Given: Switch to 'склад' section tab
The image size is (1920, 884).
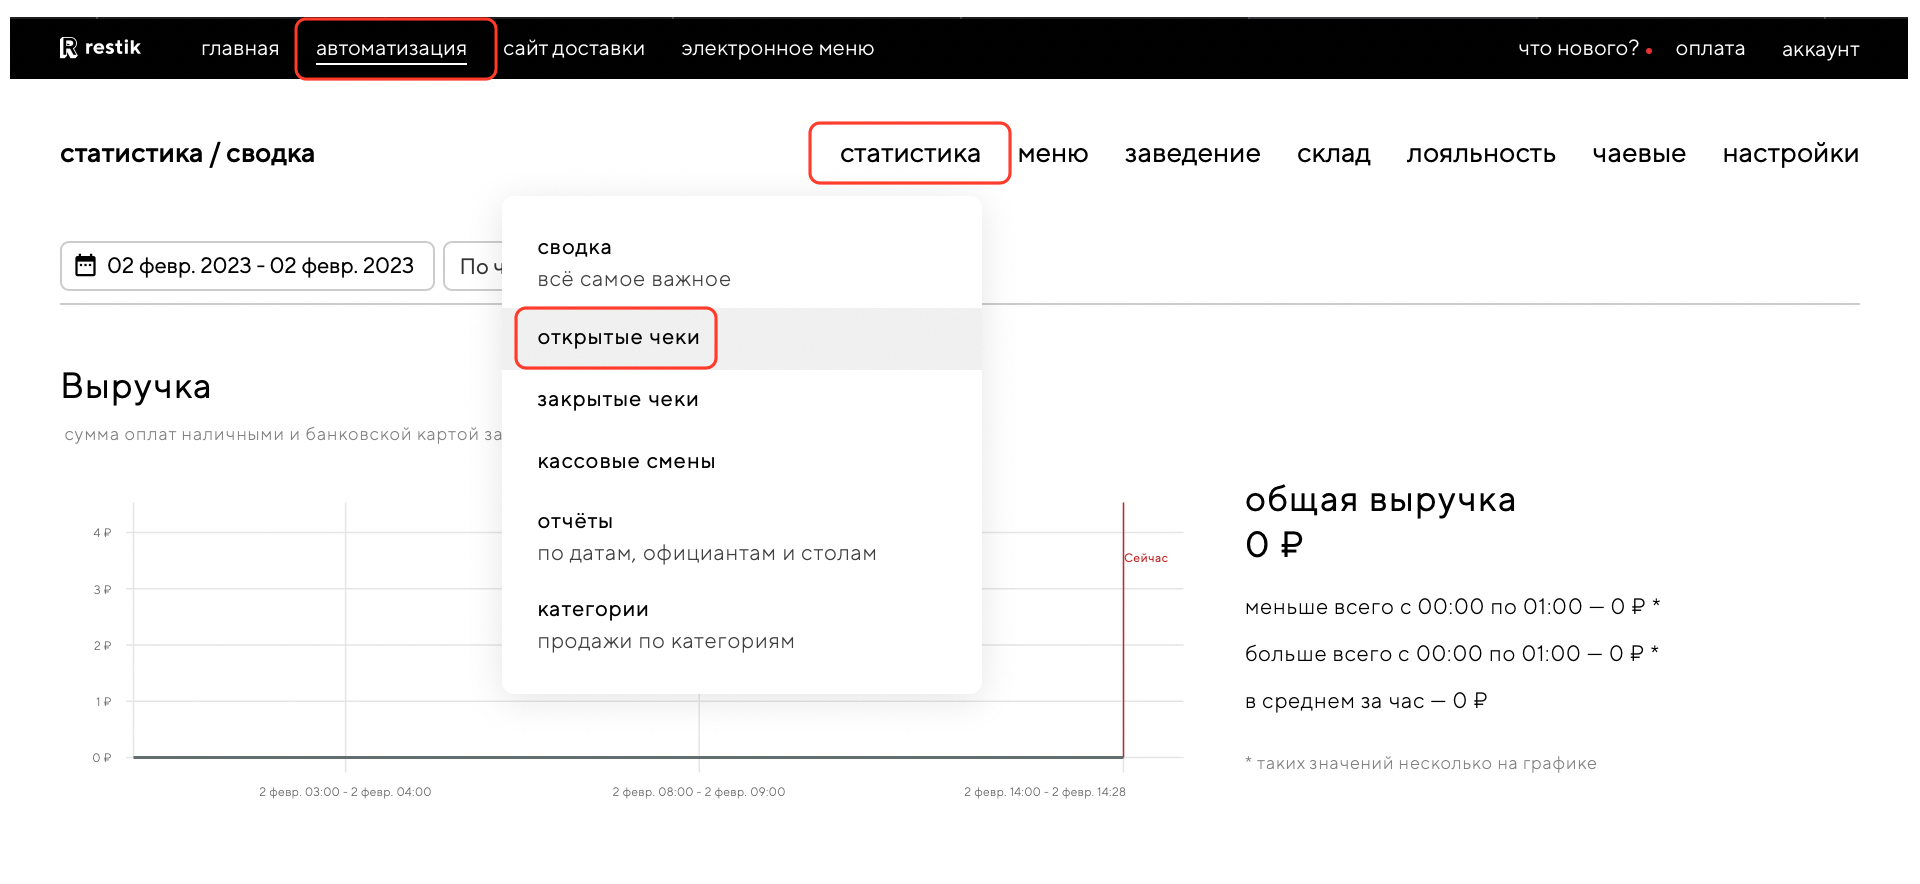Looking at the screenshot, I should point(1333,154).
